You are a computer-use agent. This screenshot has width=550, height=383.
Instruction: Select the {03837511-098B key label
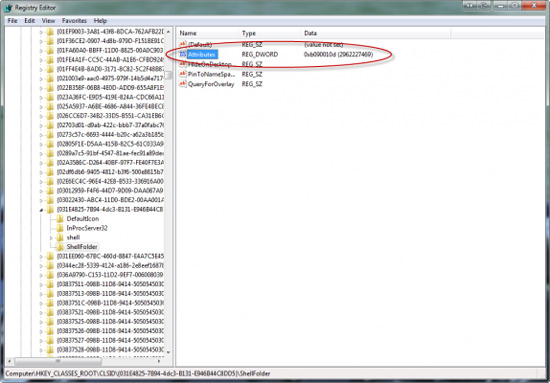pyautogui.click(x=110, y=284)
